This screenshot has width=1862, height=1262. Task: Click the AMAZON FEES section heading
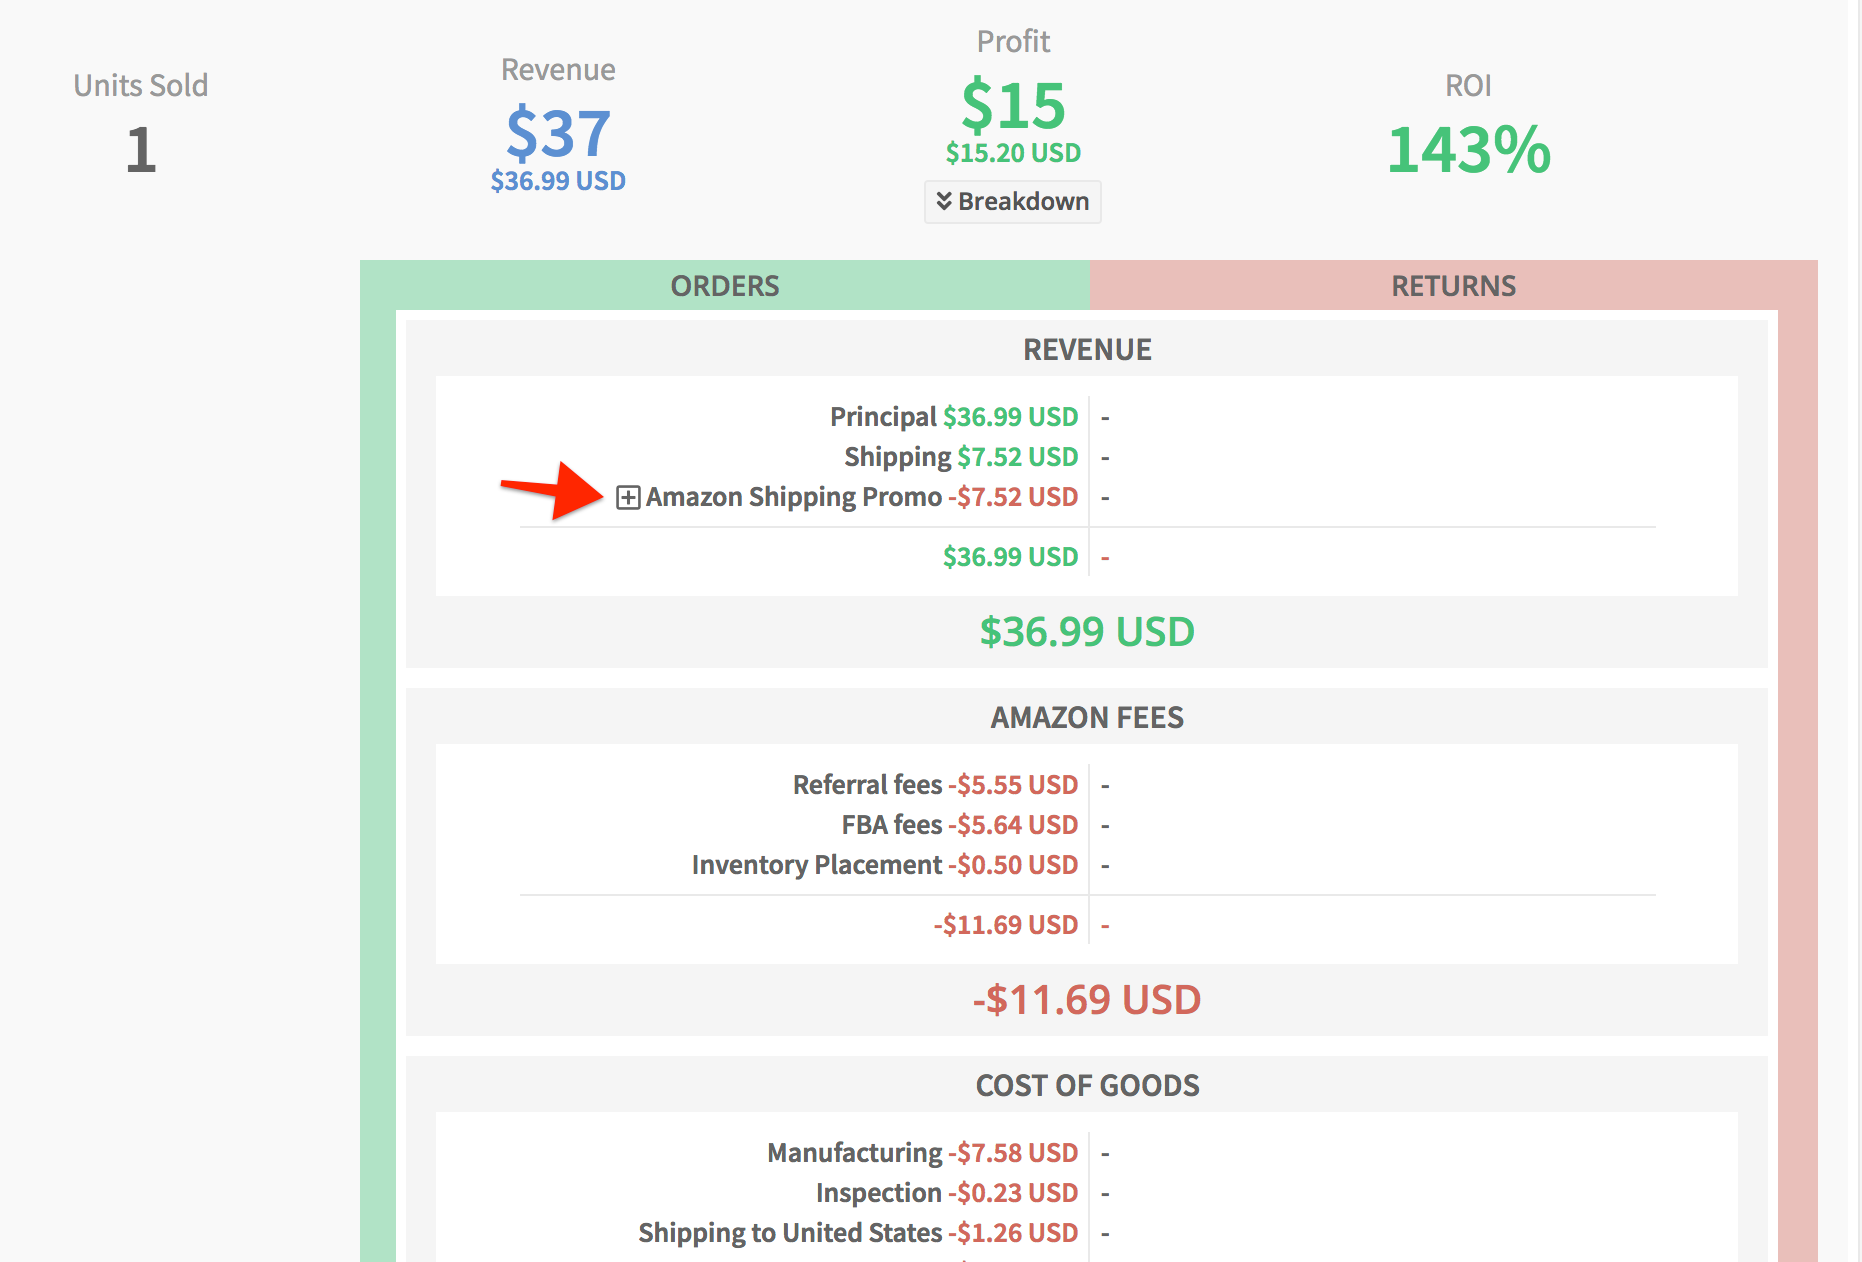tap(1087, 718)
